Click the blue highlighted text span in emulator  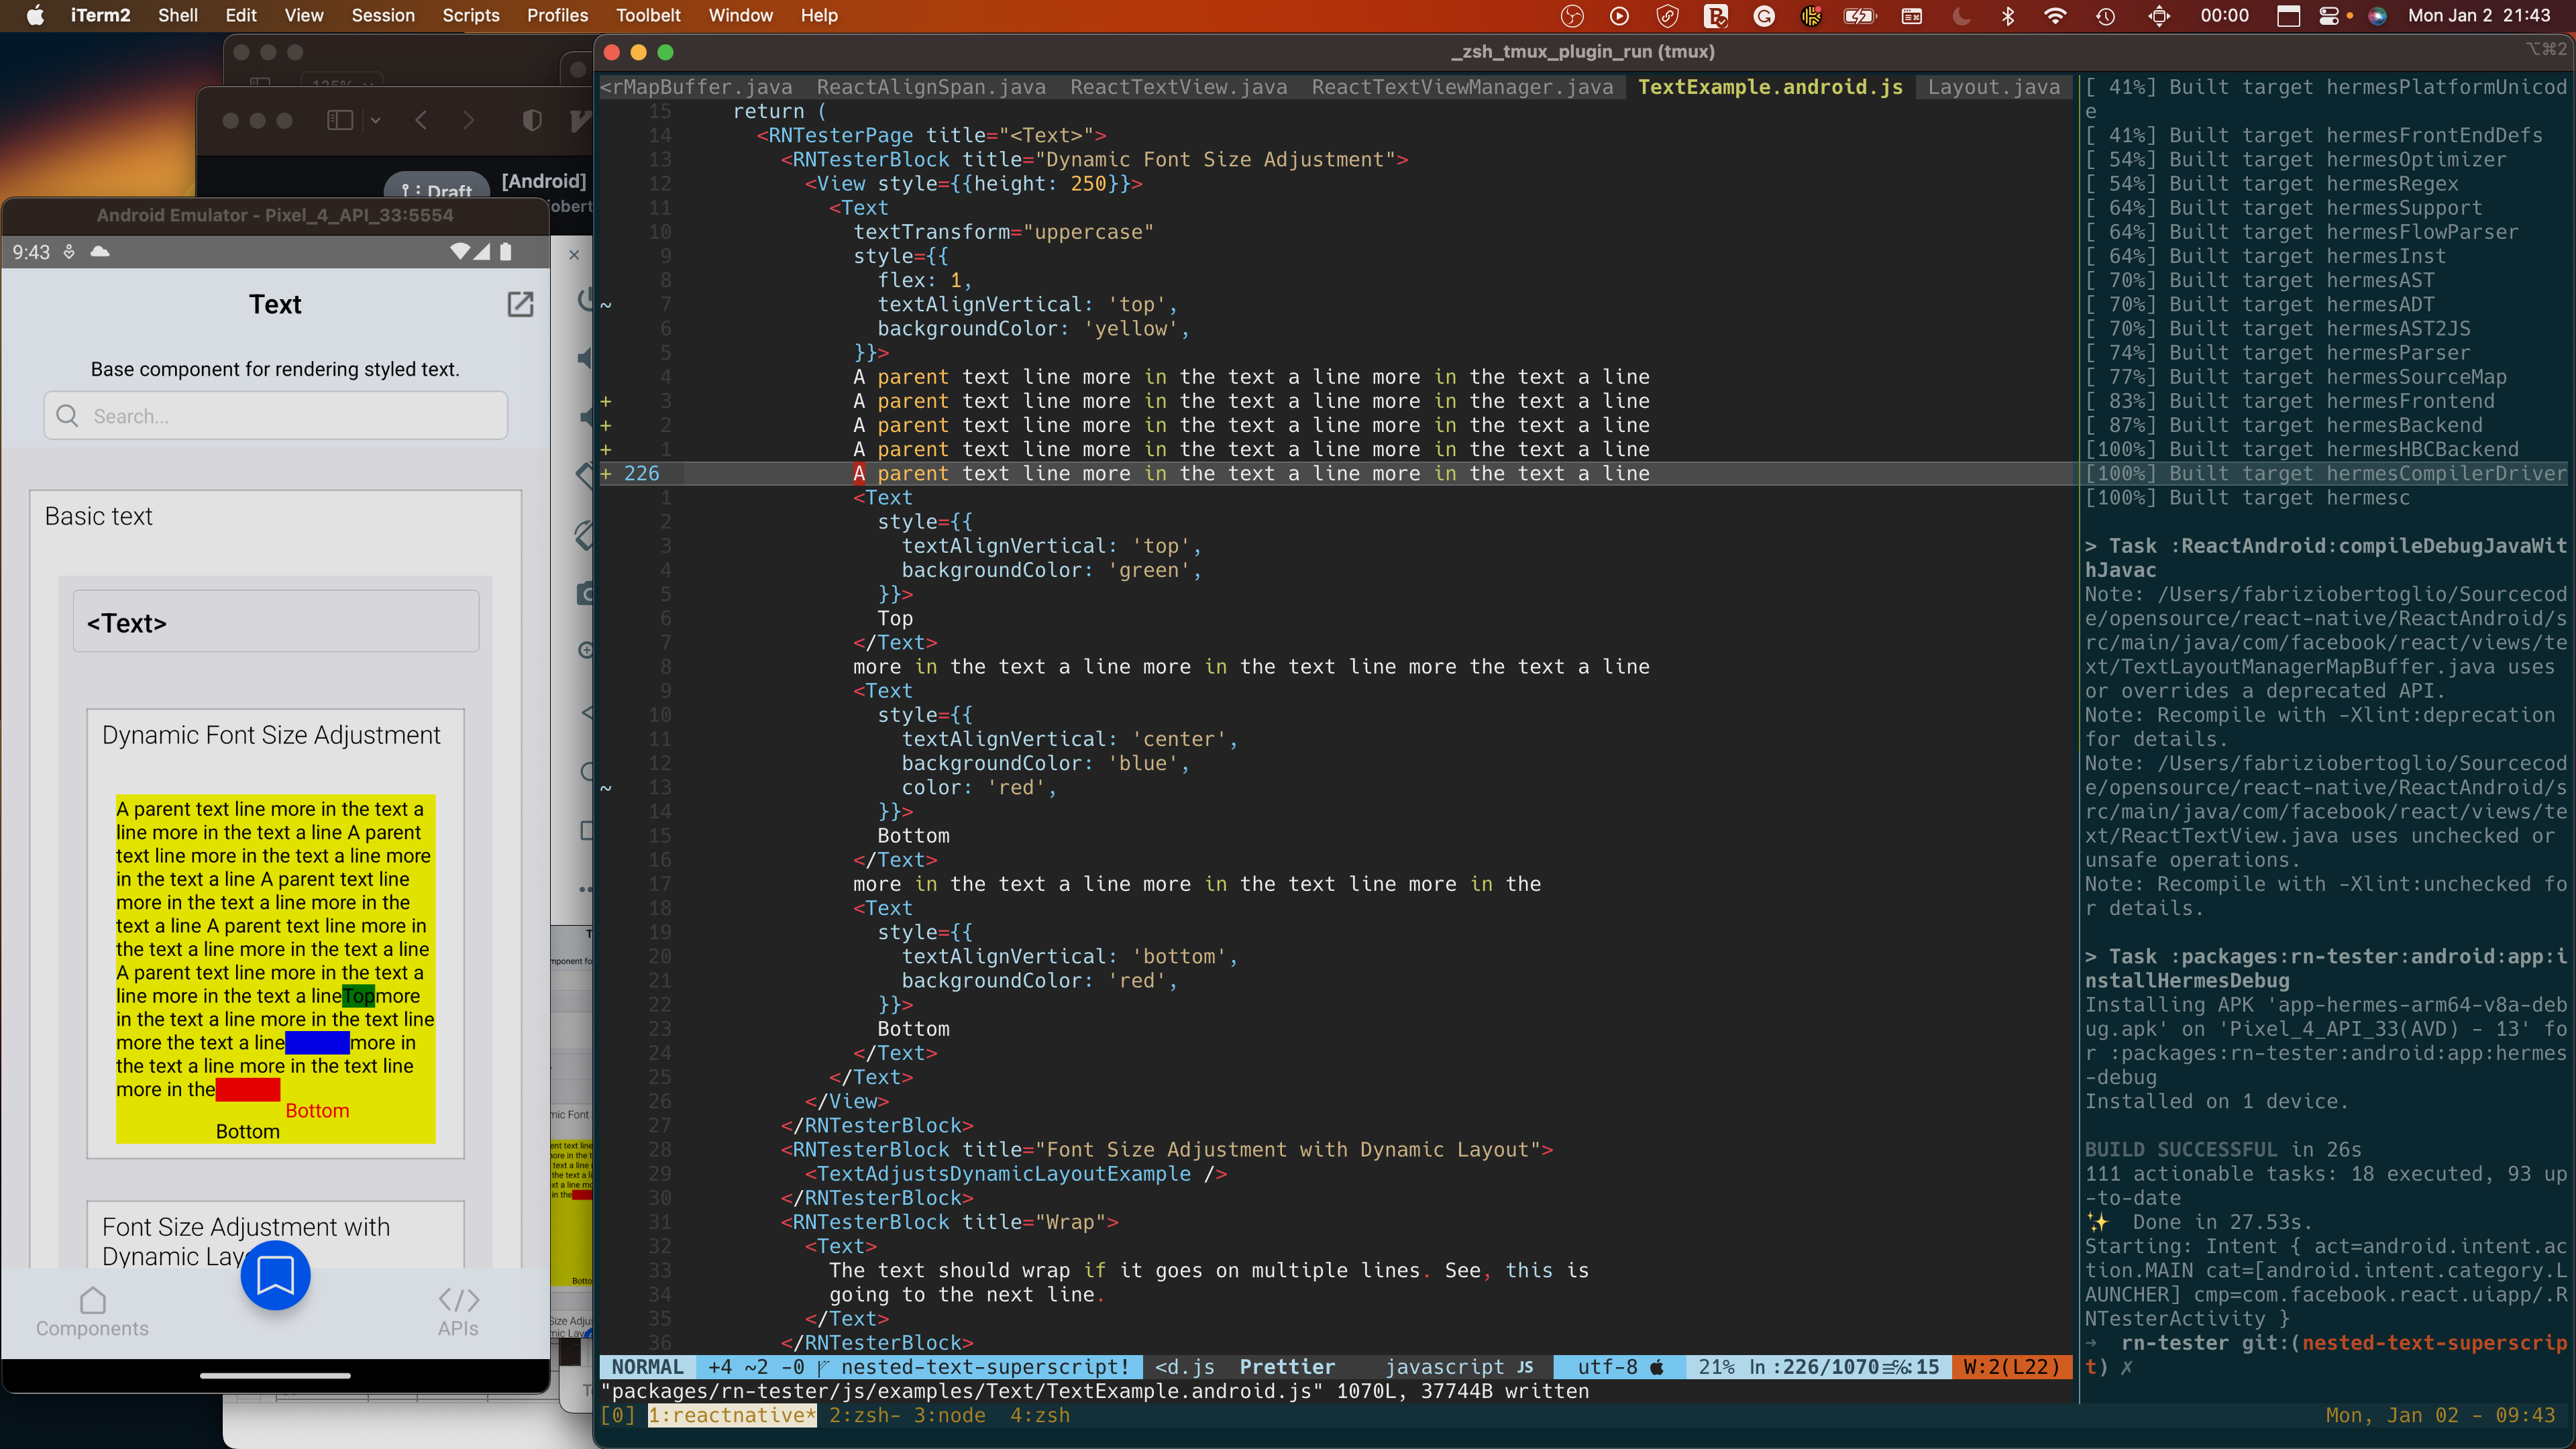(317, 1043)
